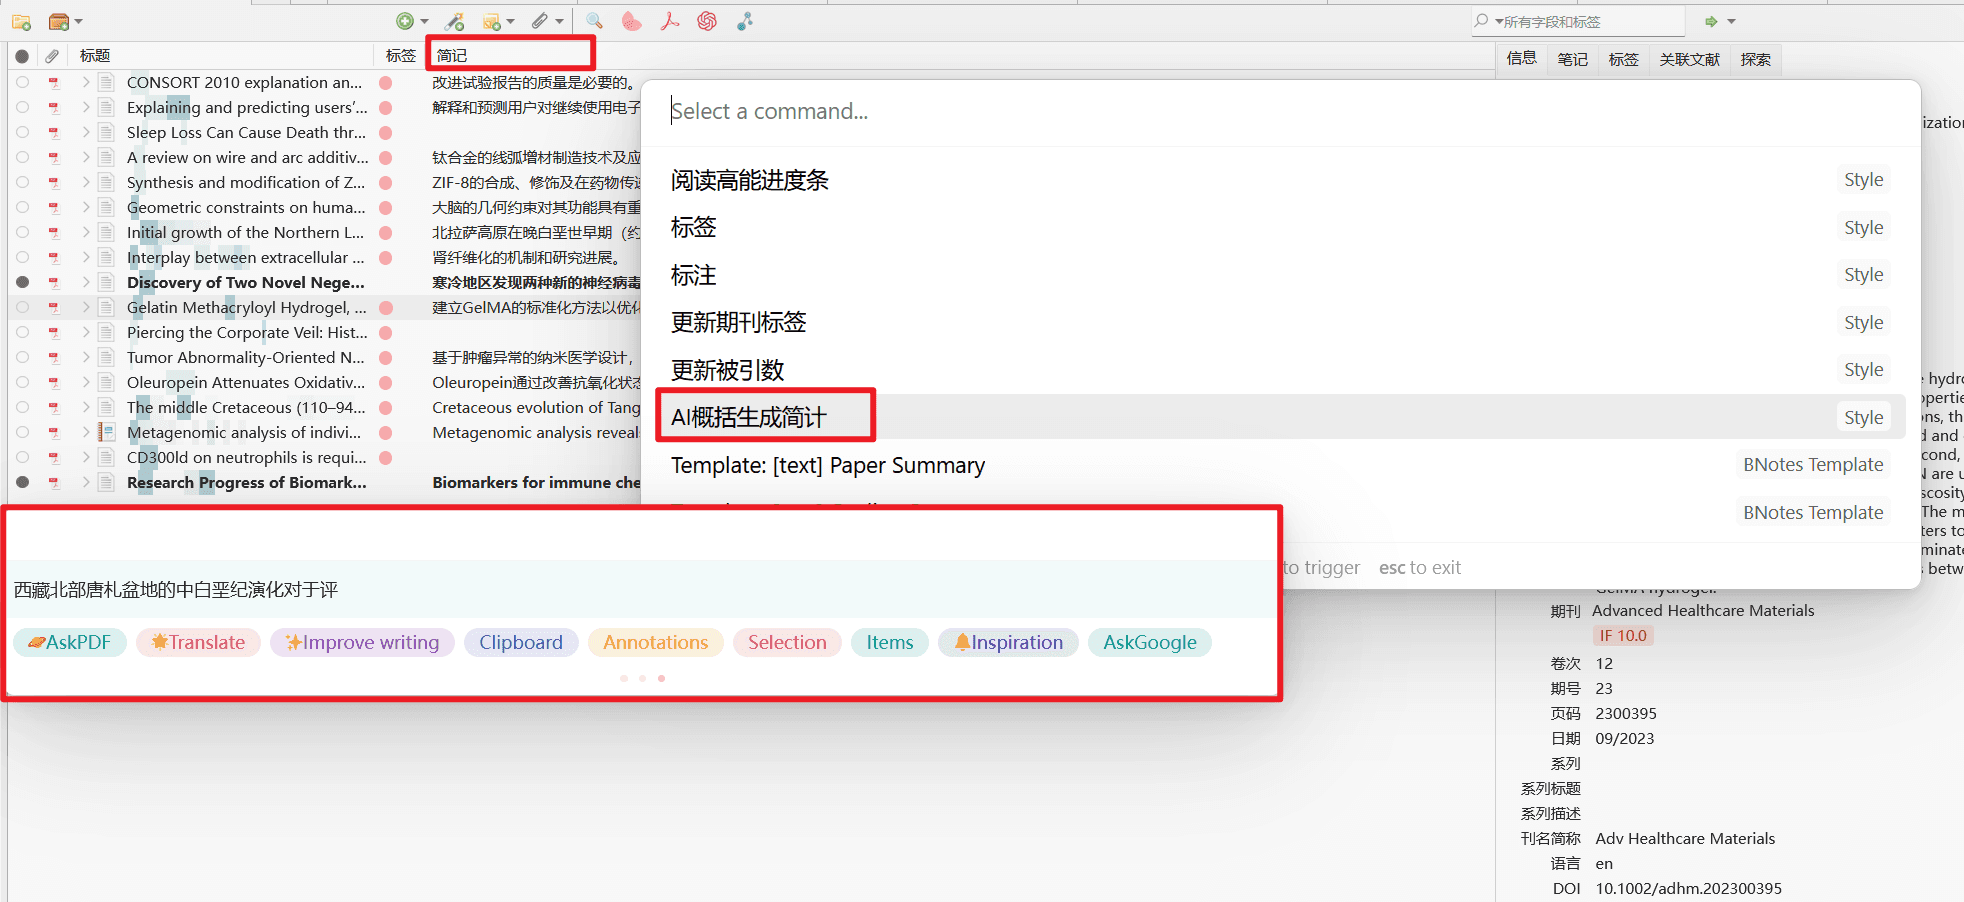The image size is (1964, 902).
Task: Click the paperclip Add Attachment icon
Action: pyautogui.click(x=543, y=21)
